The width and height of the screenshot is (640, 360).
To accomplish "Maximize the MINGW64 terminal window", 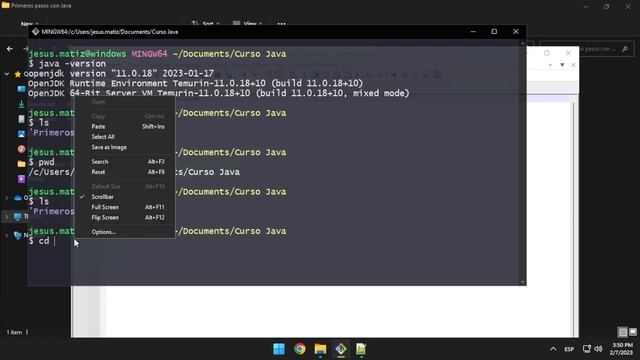I will coord(494,31).
